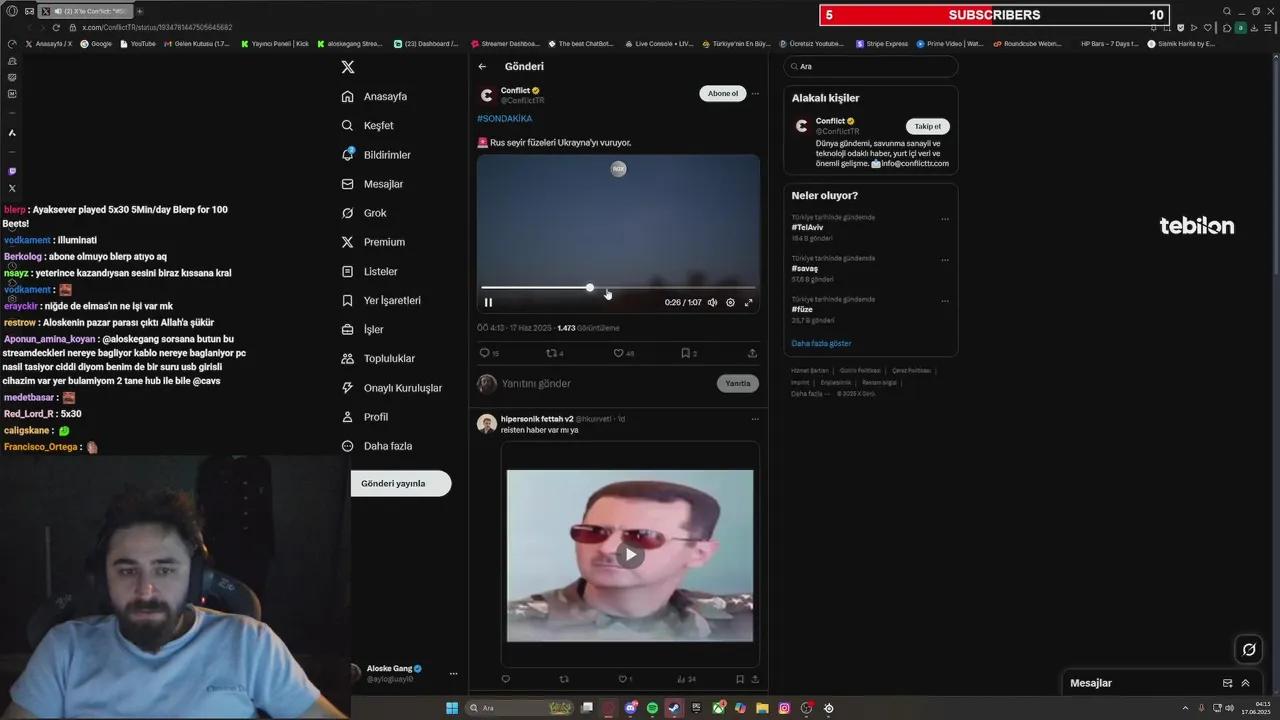Open options for #TelAviv trend
The width and height of the screenshot is (1280, 720).
(x=945, y=219)
